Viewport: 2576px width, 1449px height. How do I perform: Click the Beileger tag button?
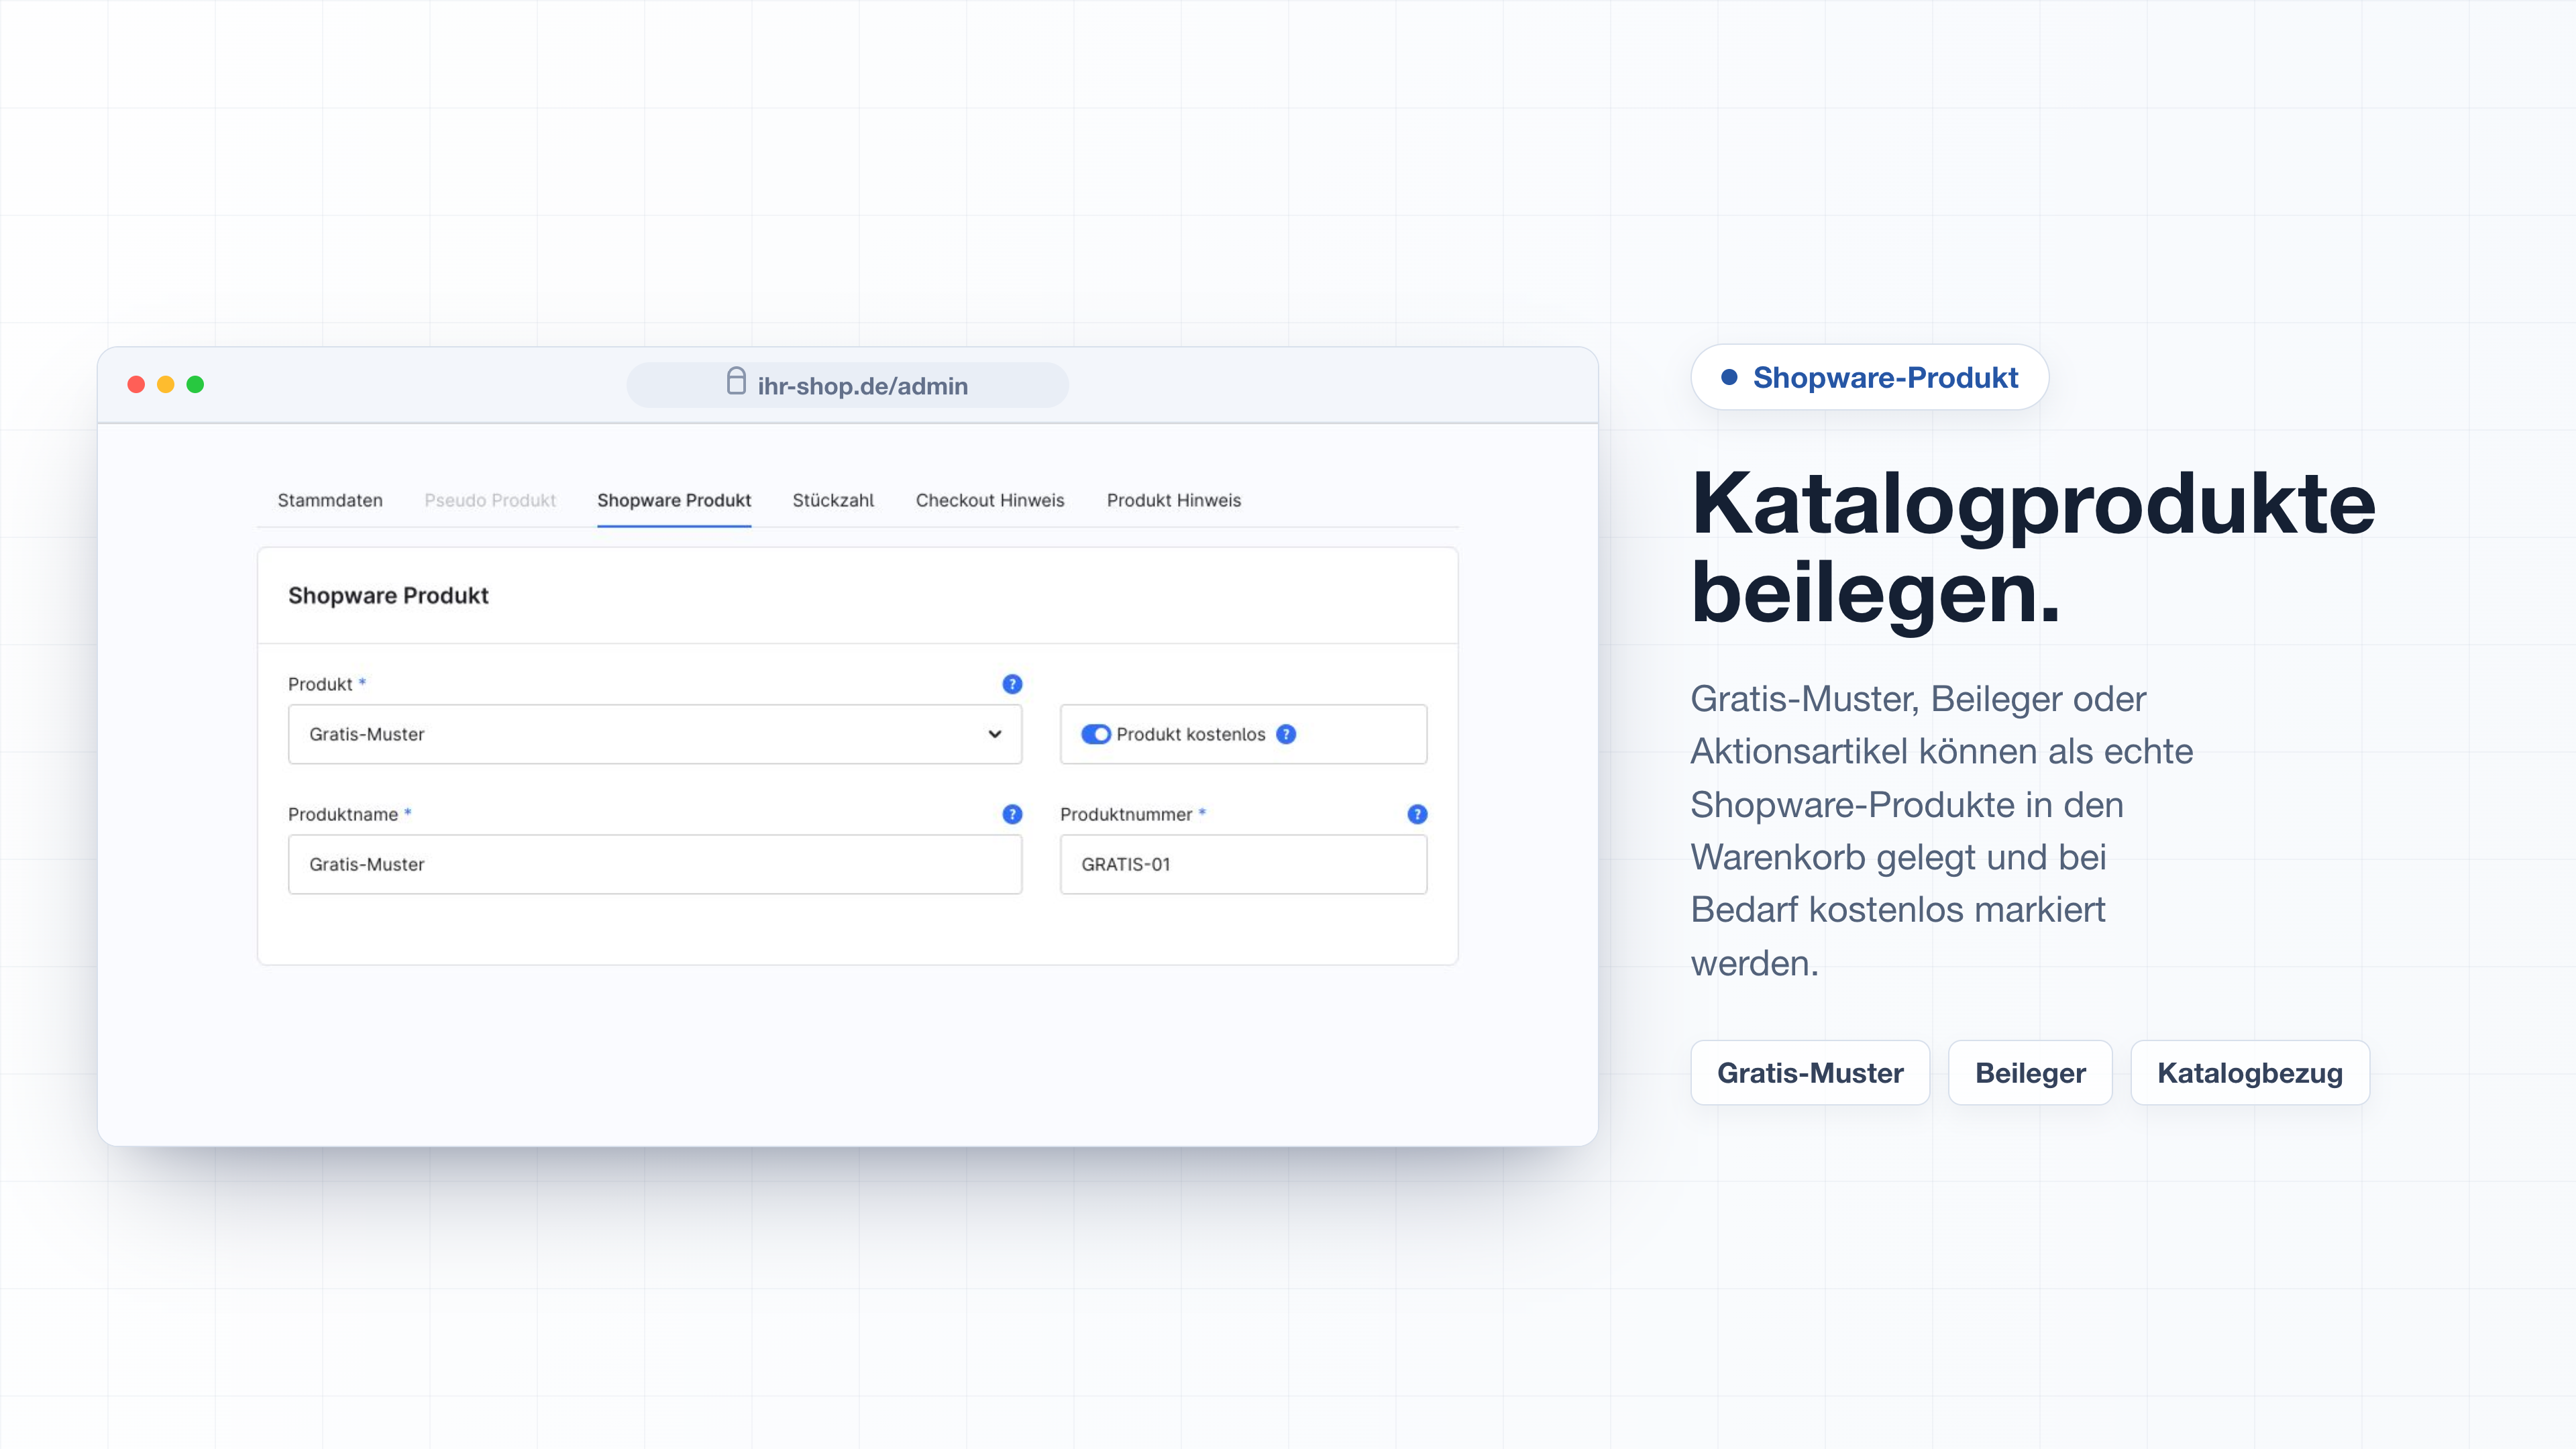pos(2030,1073)
